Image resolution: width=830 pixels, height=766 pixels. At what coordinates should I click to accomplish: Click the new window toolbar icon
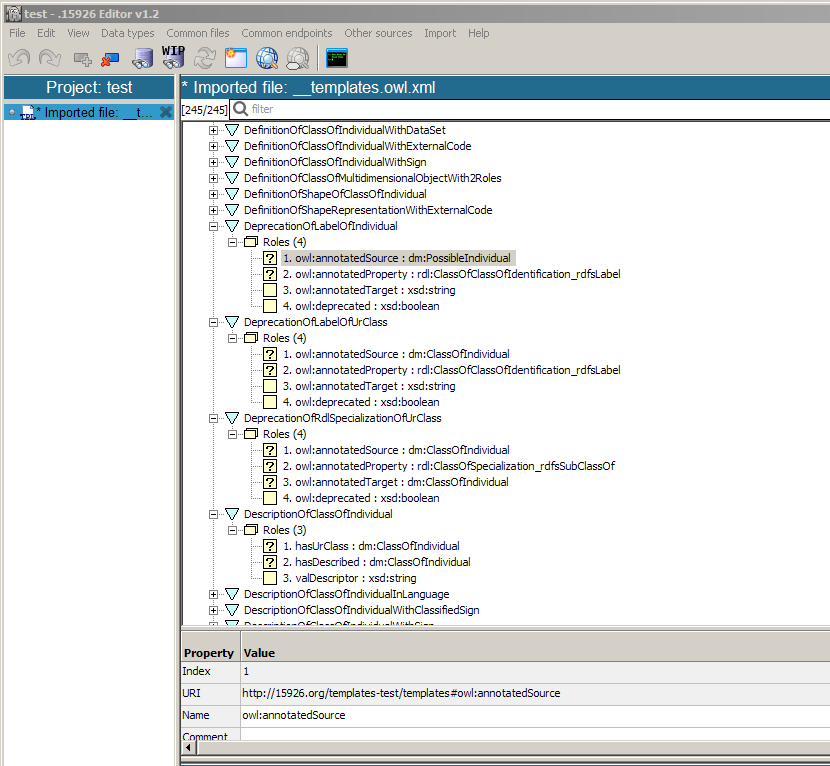pos(236,58)
